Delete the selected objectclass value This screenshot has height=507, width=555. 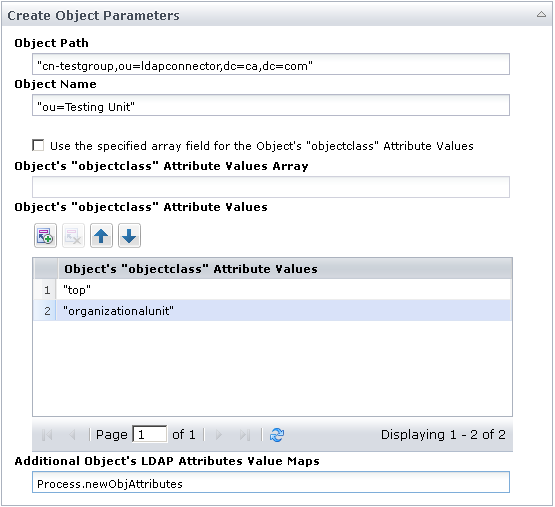tap(73, 236)
